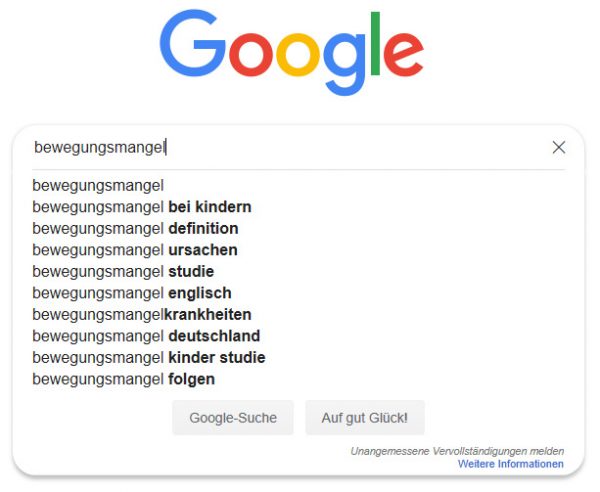The image size is (600, 492).
Task: Pick the 'bewegungsmangelkrankheiten' suggestion
Action: pos(141,315)
